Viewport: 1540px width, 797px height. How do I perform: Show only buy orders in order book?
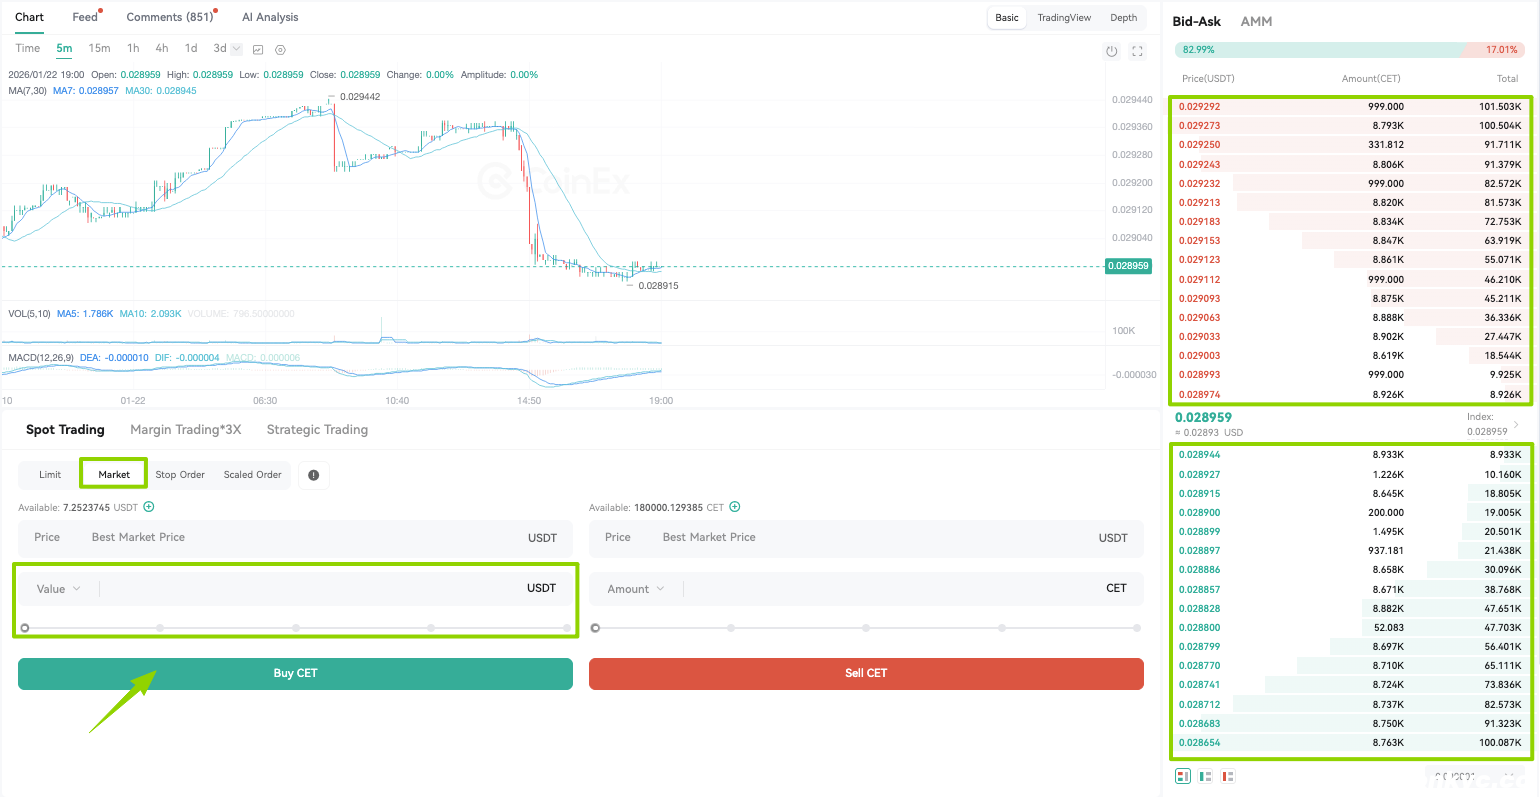tap(1206, 776)
